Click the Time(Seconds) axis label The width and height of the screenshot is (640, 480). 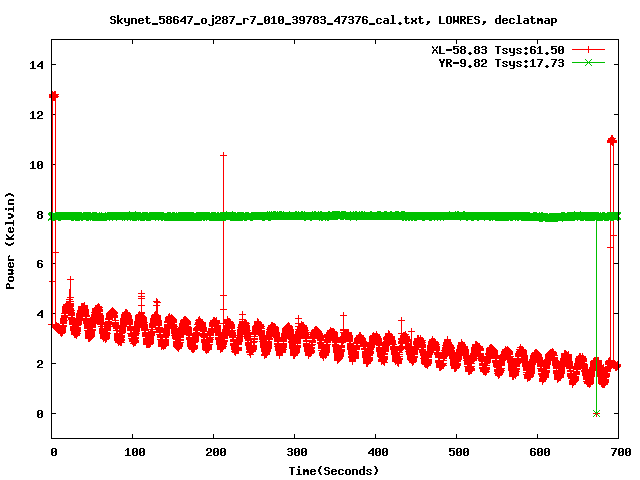point(334,471)
